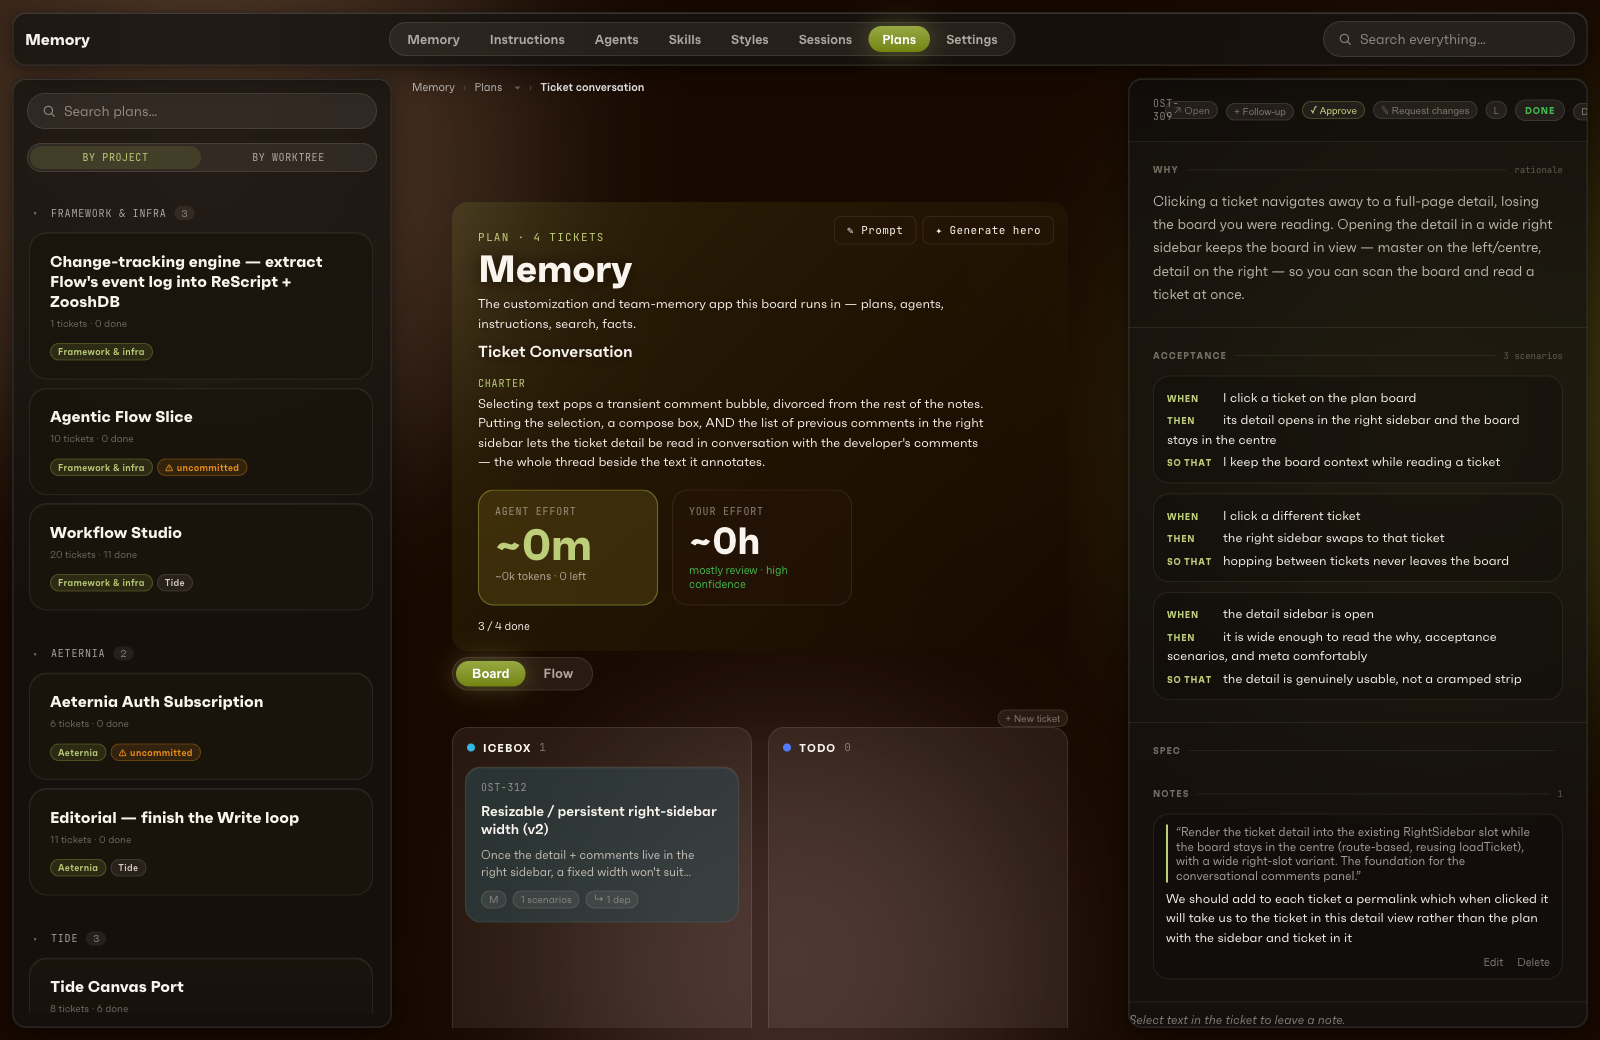
Task: Click the DONE status badge
Action: tap(1540, 111)
